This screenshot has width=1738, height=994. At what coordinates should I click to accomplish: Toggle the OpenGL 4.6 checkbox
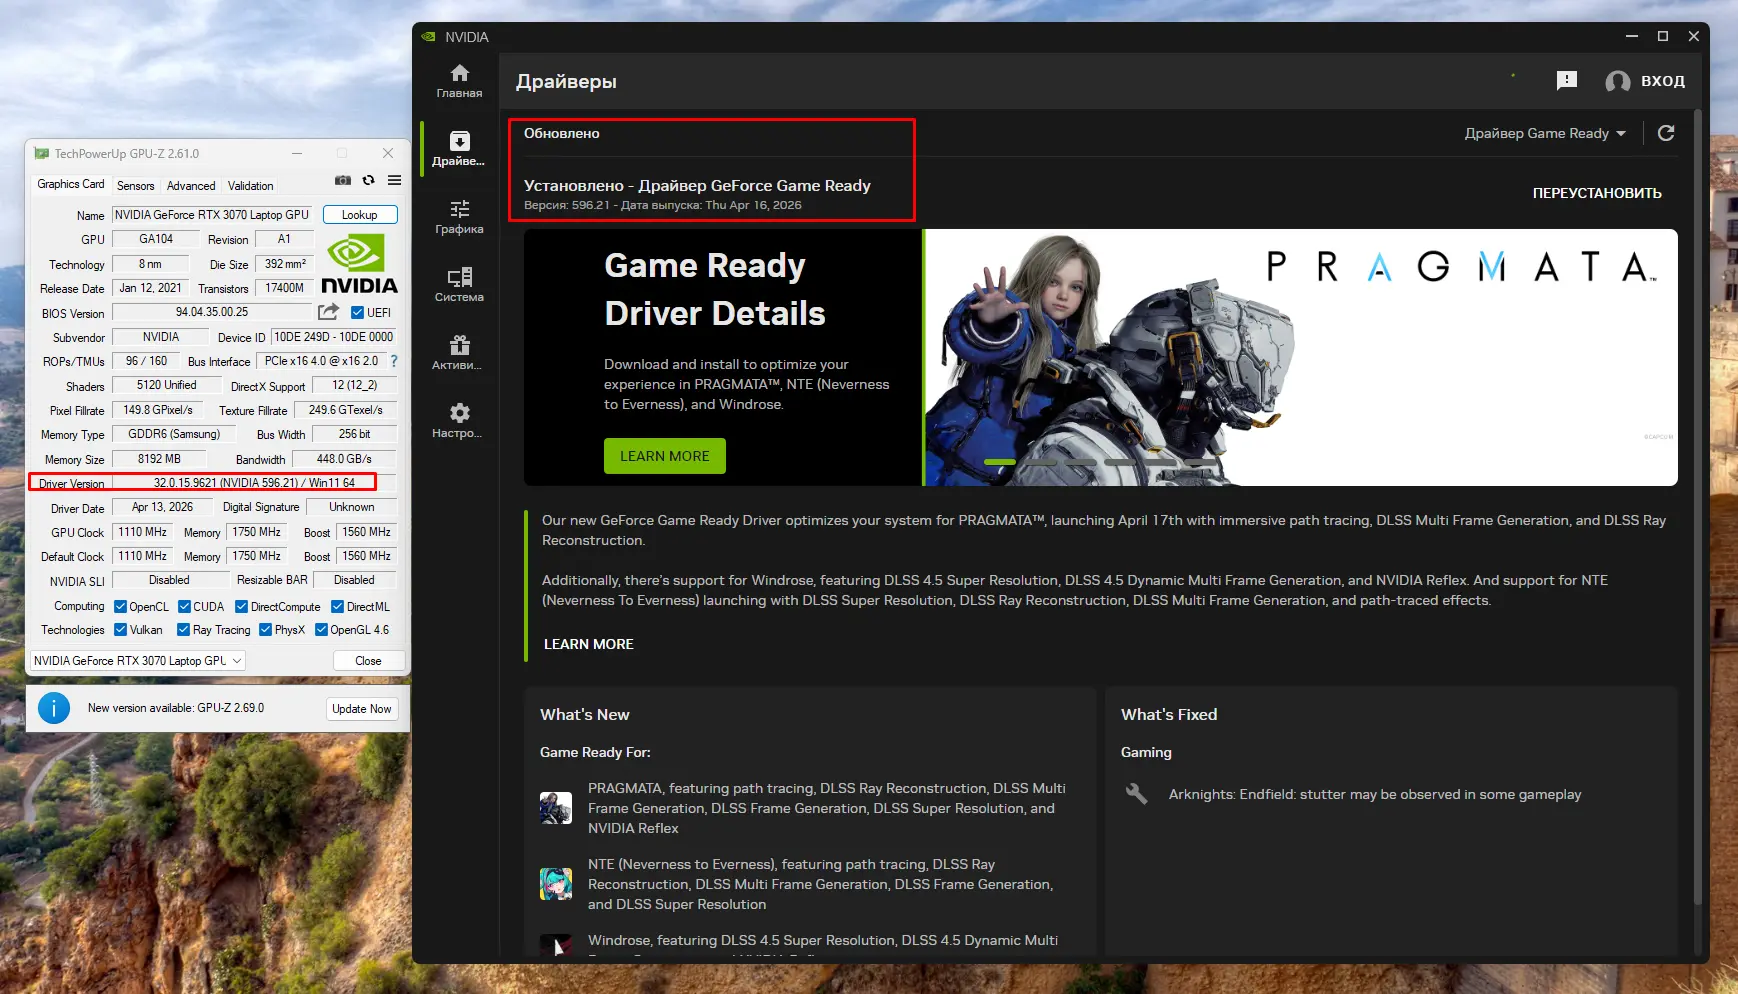(321, 630)
